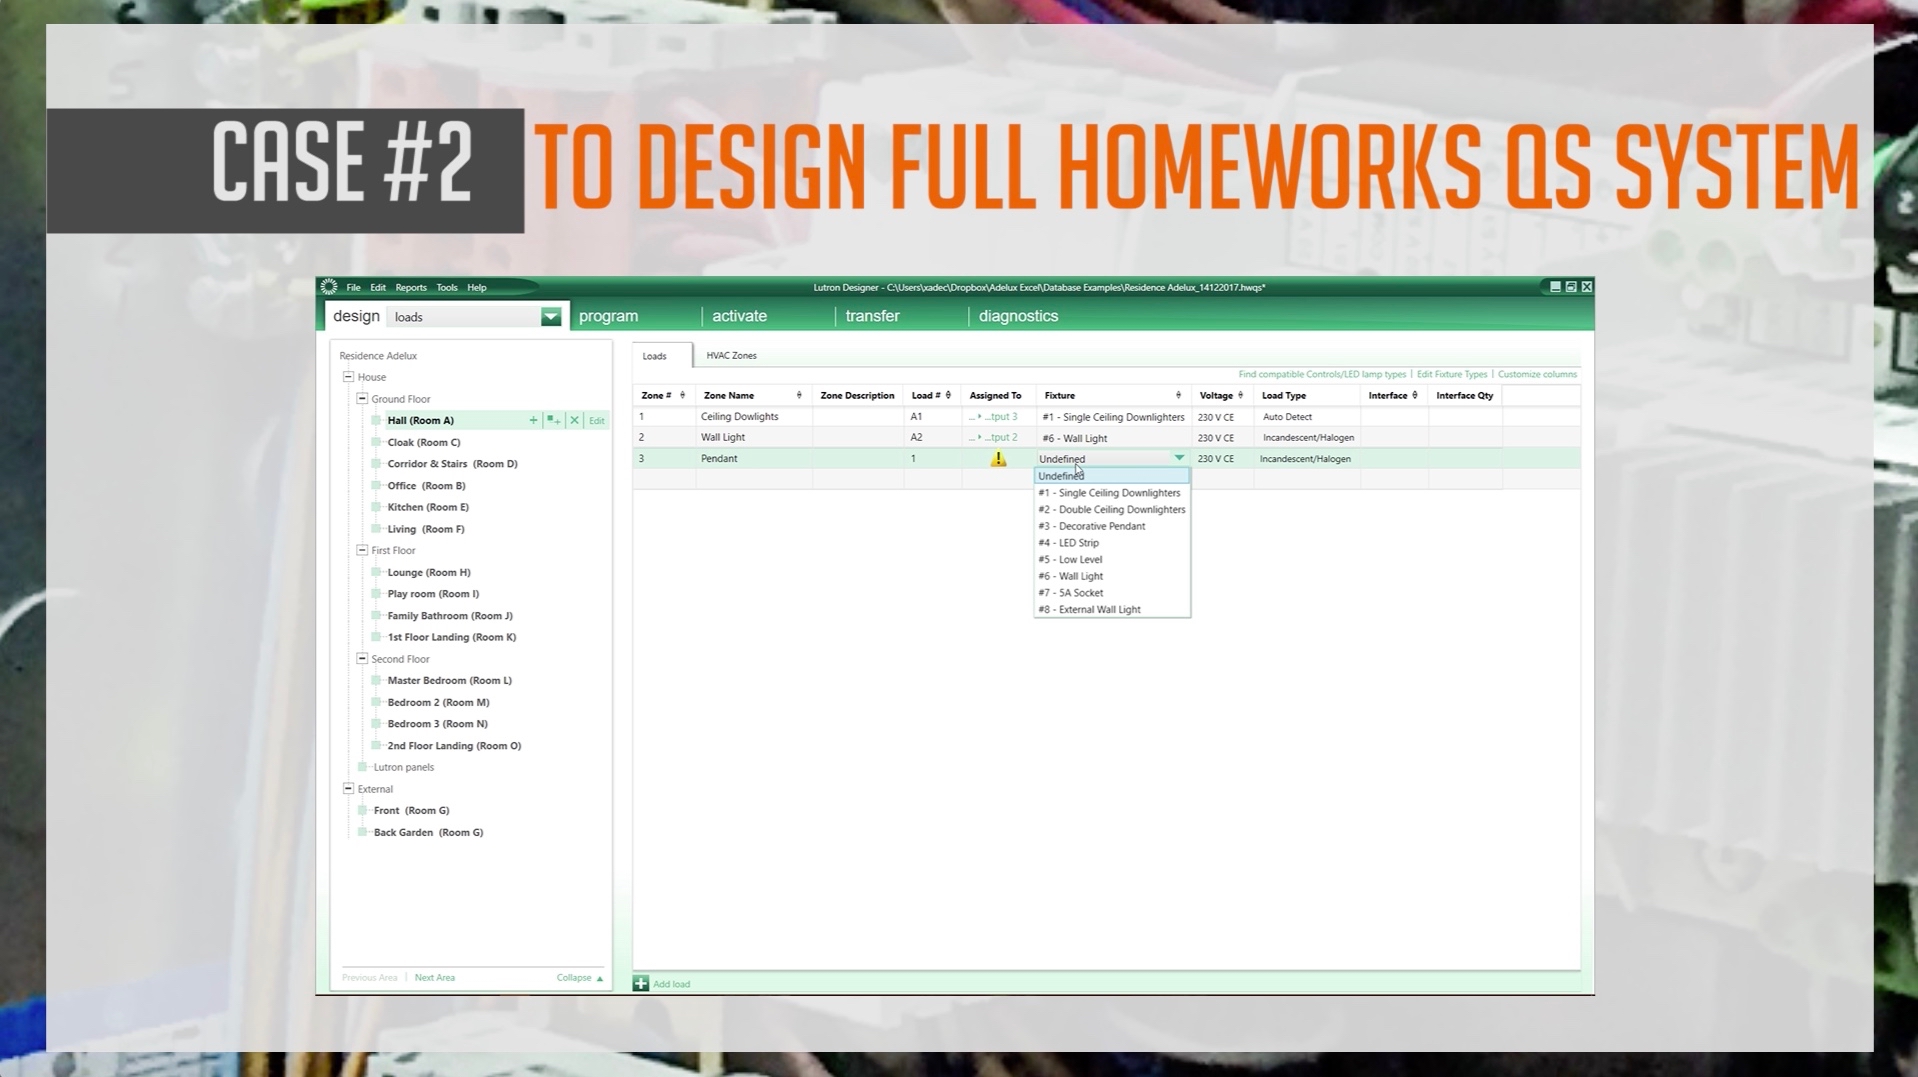Viewport: 1918px width, 1077px height.
Task: Select Master Bedroom (Room L)
Action: click(449, 681)
